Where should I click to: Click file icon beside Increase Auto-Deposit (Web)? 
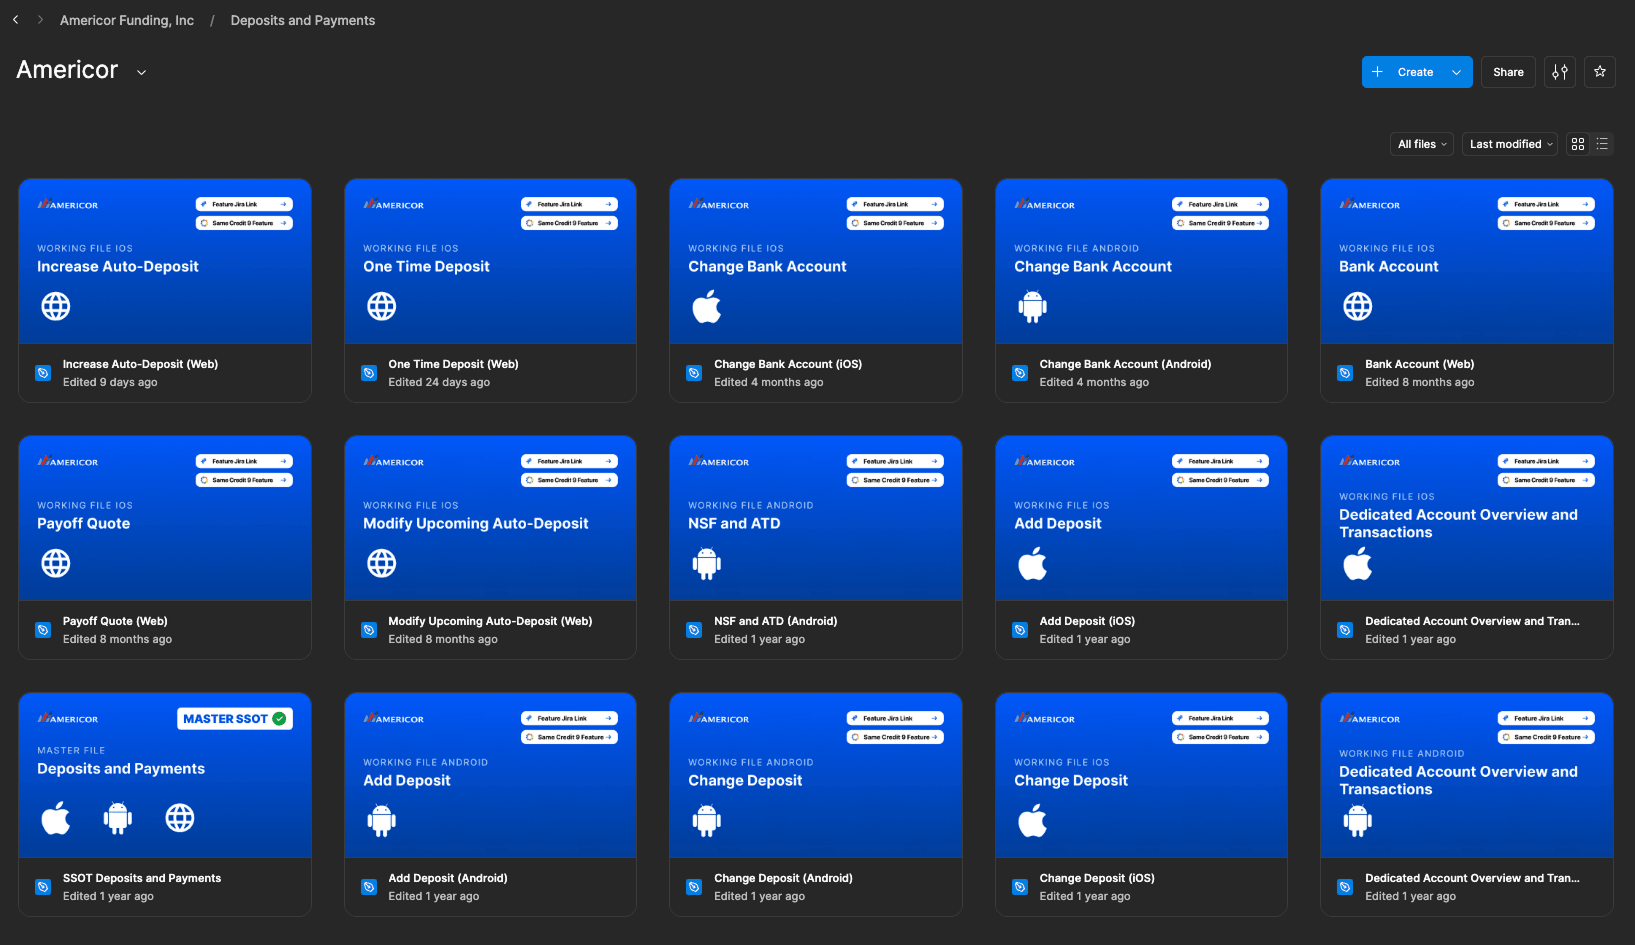(x=43, y=373)
